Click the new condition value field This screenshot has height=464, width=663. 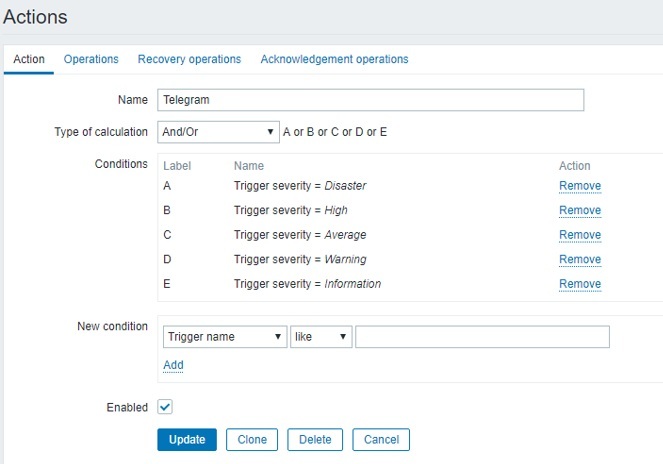point(482,337)
